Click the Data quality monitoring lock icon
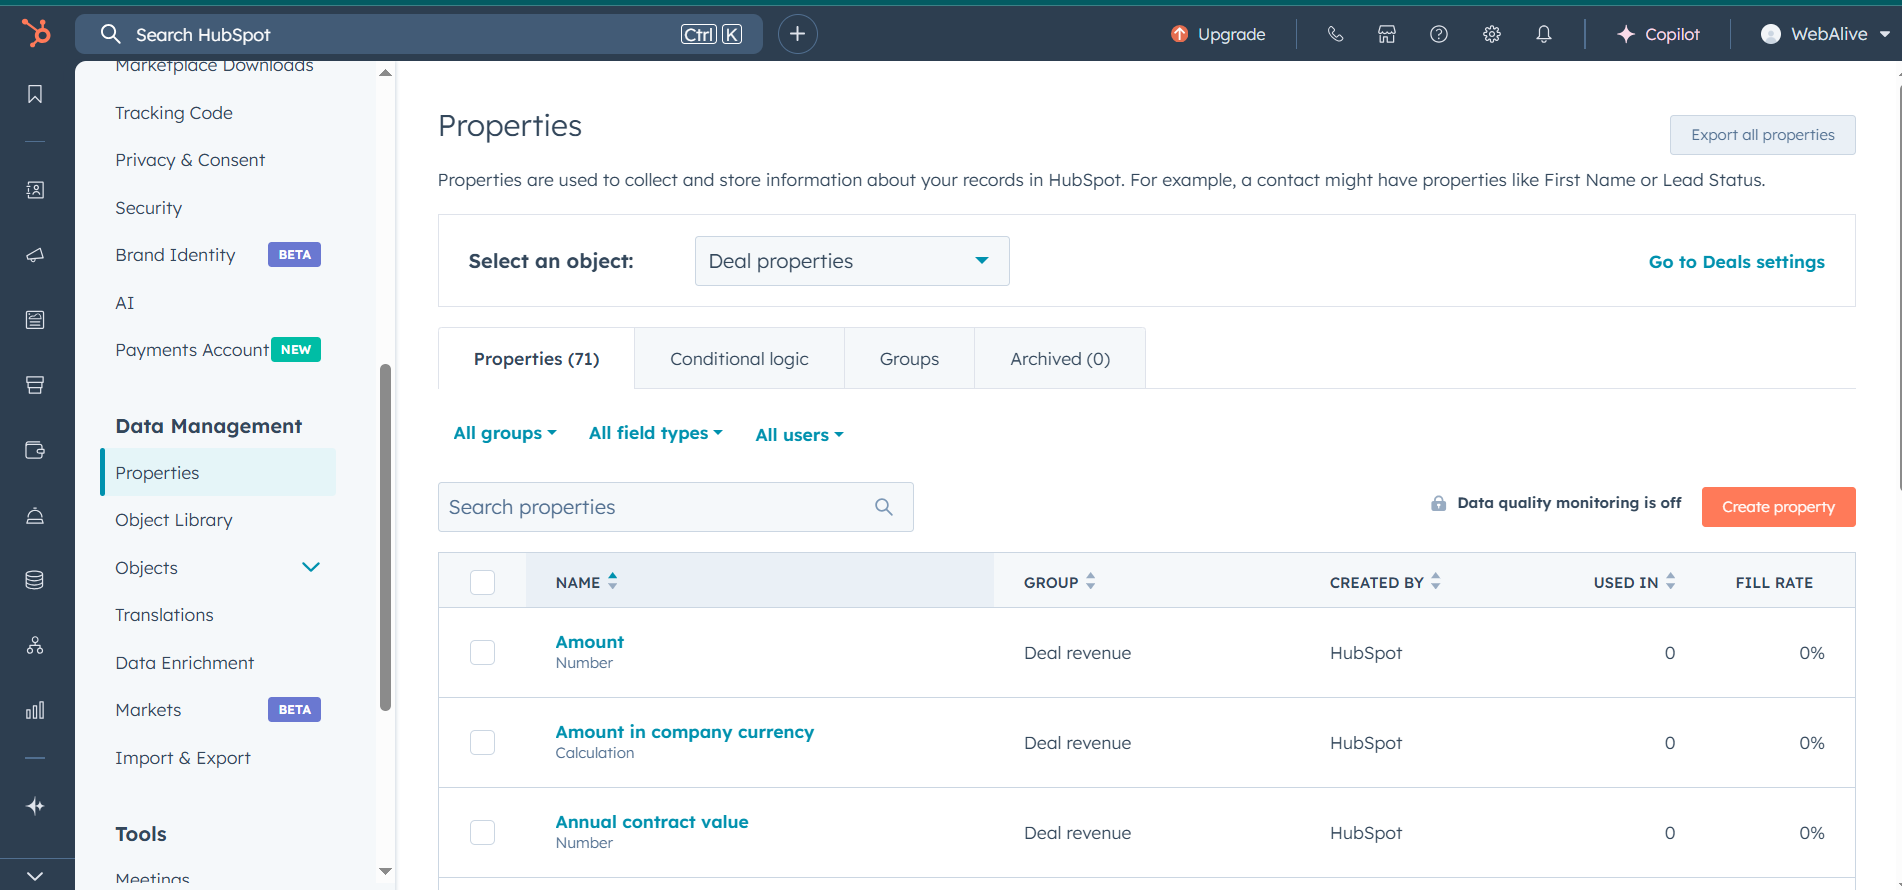1902x890 pixels. tap(1438, 503)
